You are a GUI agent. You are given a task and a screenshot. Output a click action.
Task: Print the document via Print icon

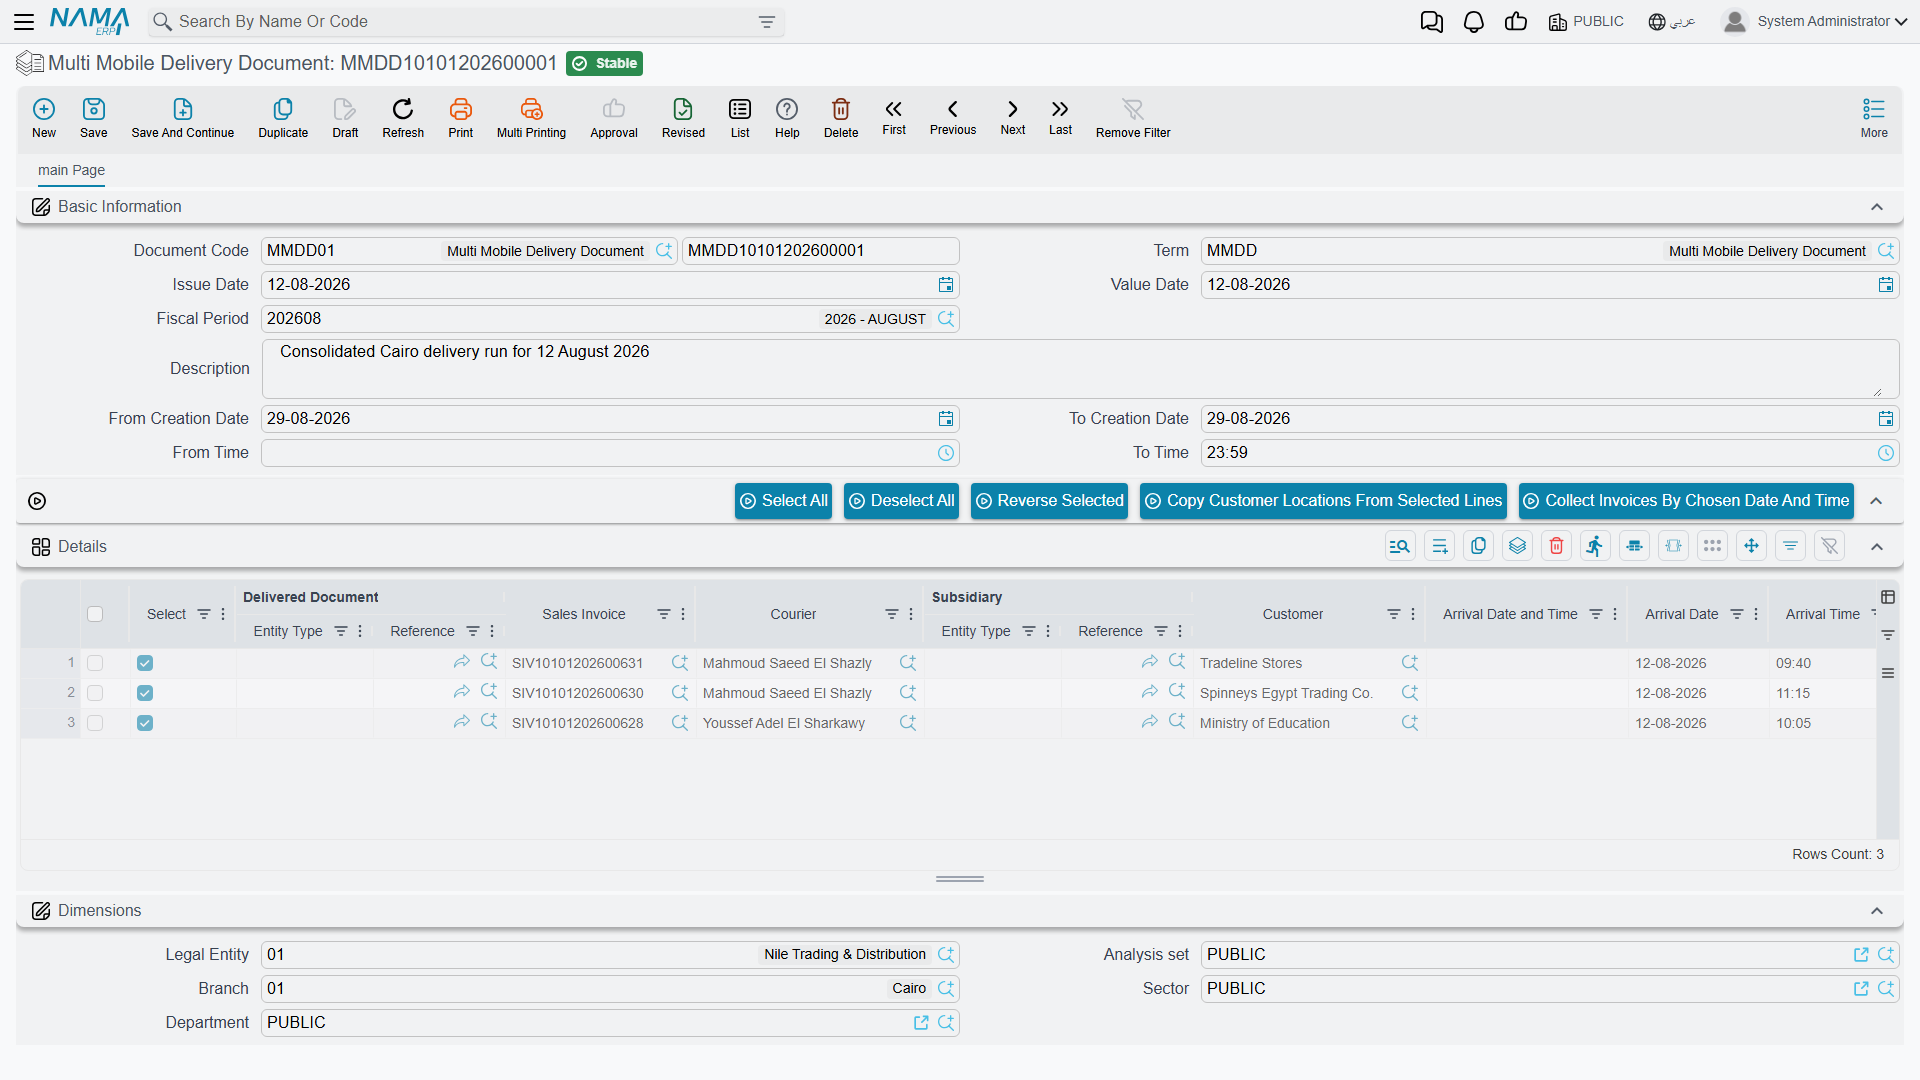461,117
